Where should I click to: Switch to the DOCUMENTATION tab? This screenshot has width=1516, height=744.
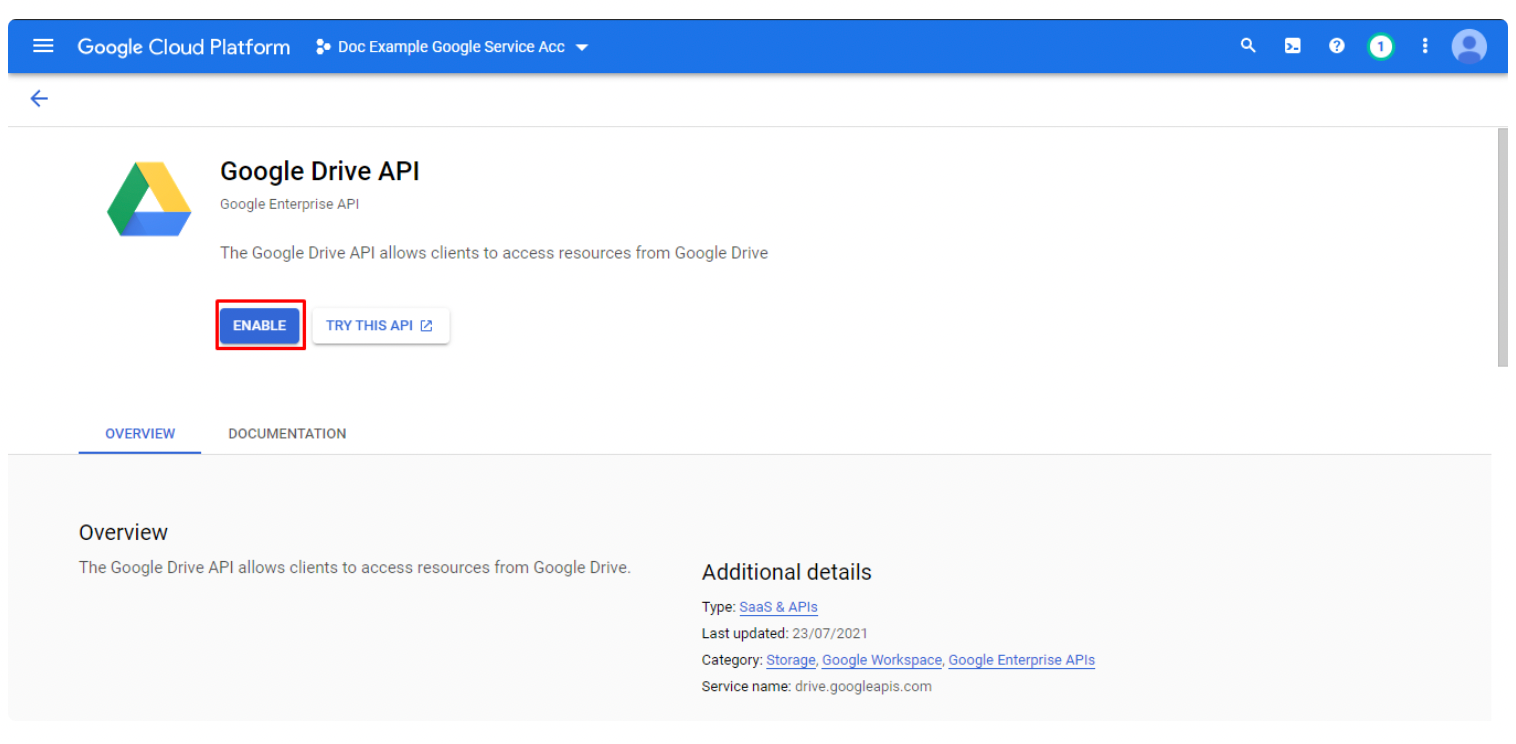coord(287,433)
